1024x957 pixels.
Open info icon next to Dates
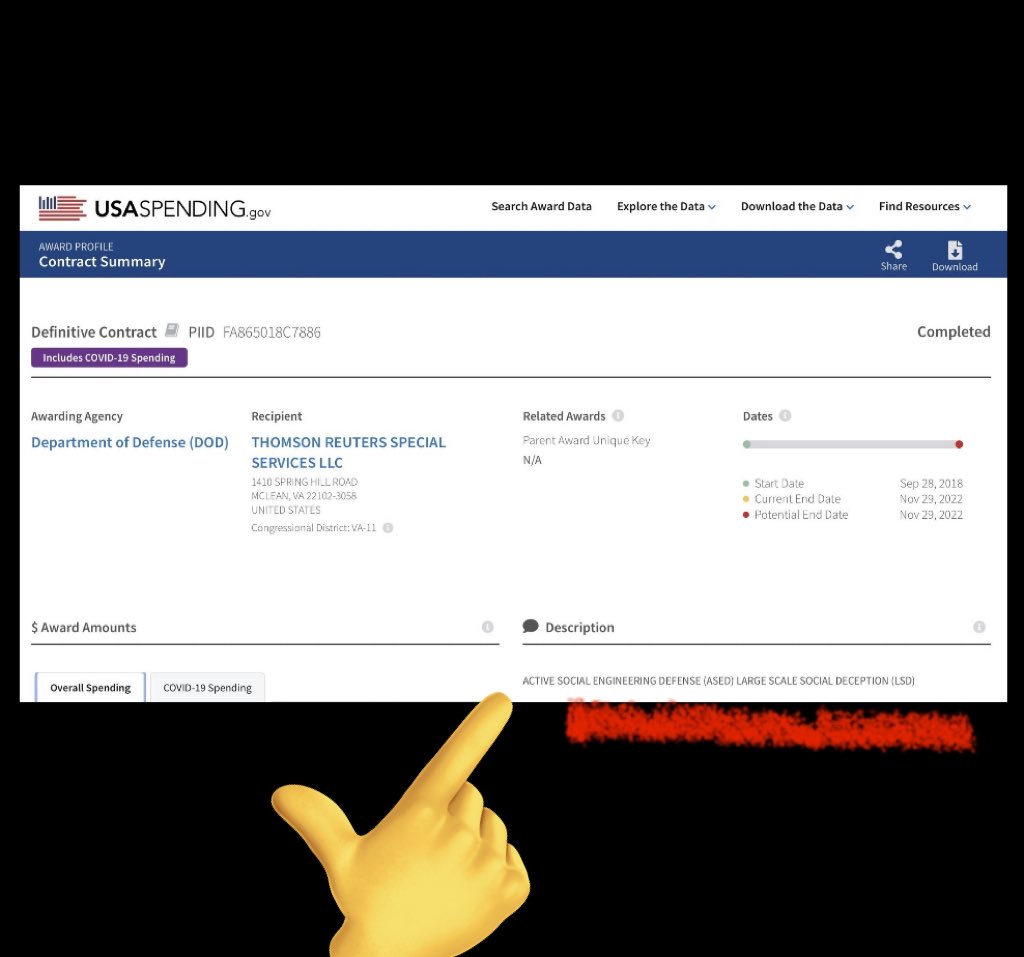(785, 415)
